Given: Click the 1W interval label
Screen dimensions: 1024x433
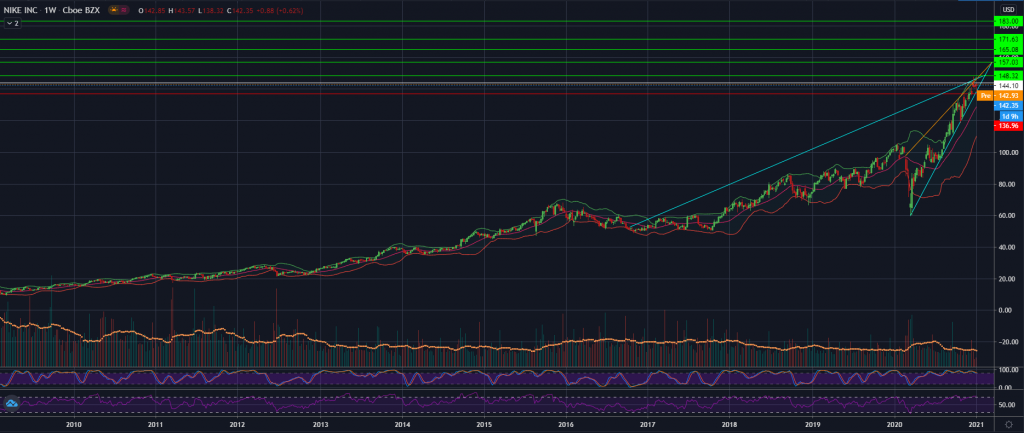Looking at the screenshot, I should [x=50, y=10].
